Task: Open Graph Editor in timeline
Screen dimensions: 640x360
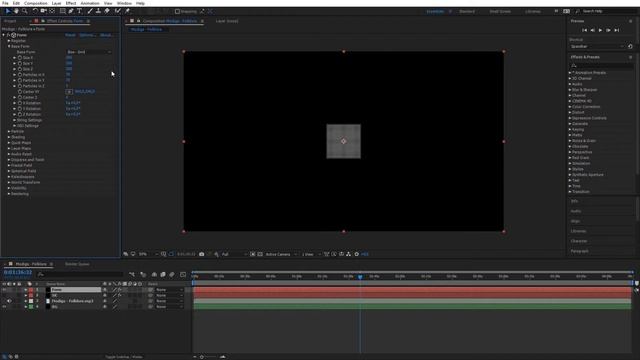Action: tap(183, 275)
